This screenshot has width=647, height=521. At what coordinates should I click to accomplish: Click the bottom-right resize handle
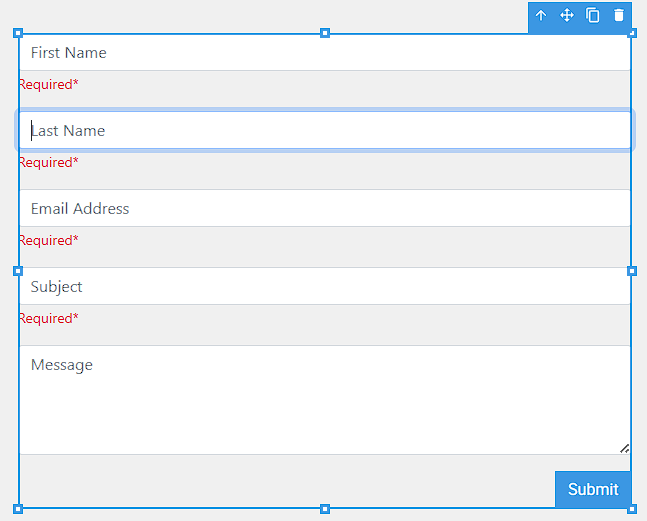(x=632, y=509)
